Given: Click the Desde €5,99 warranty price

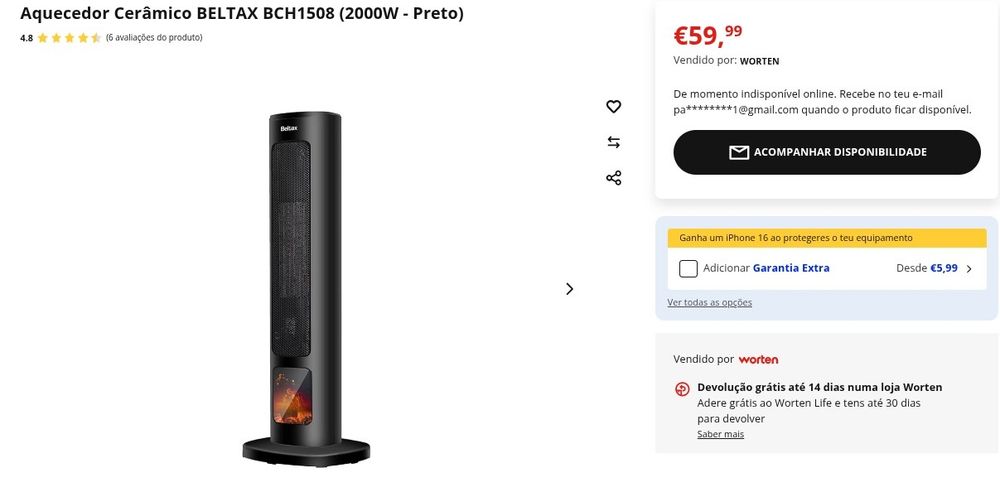Looking at the screenshot, I should [x=927, y=268].
